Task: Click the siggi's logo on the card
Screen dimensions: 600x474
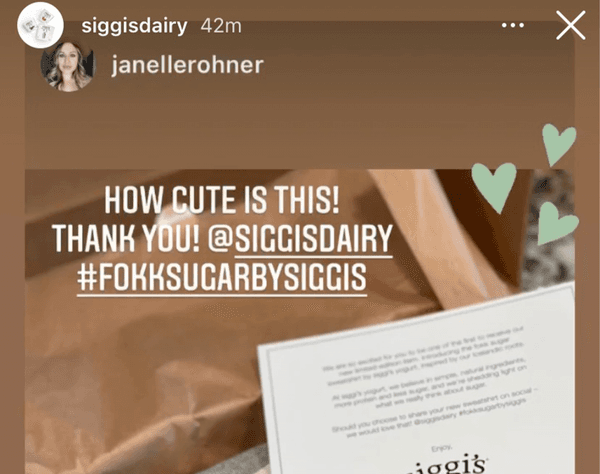Action: pyautogui.click(x=446, y=465)
